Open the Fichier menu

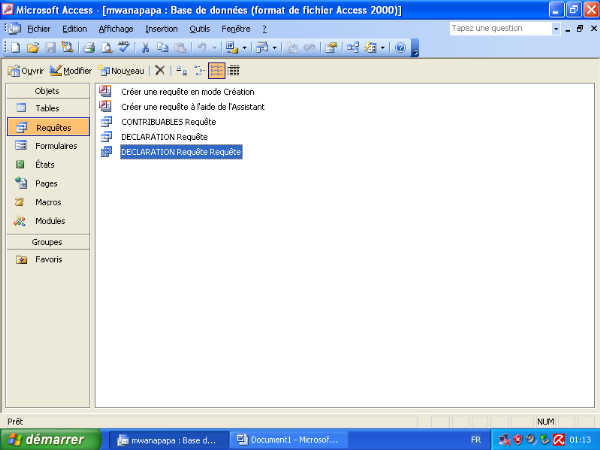(x=39, y=29)
